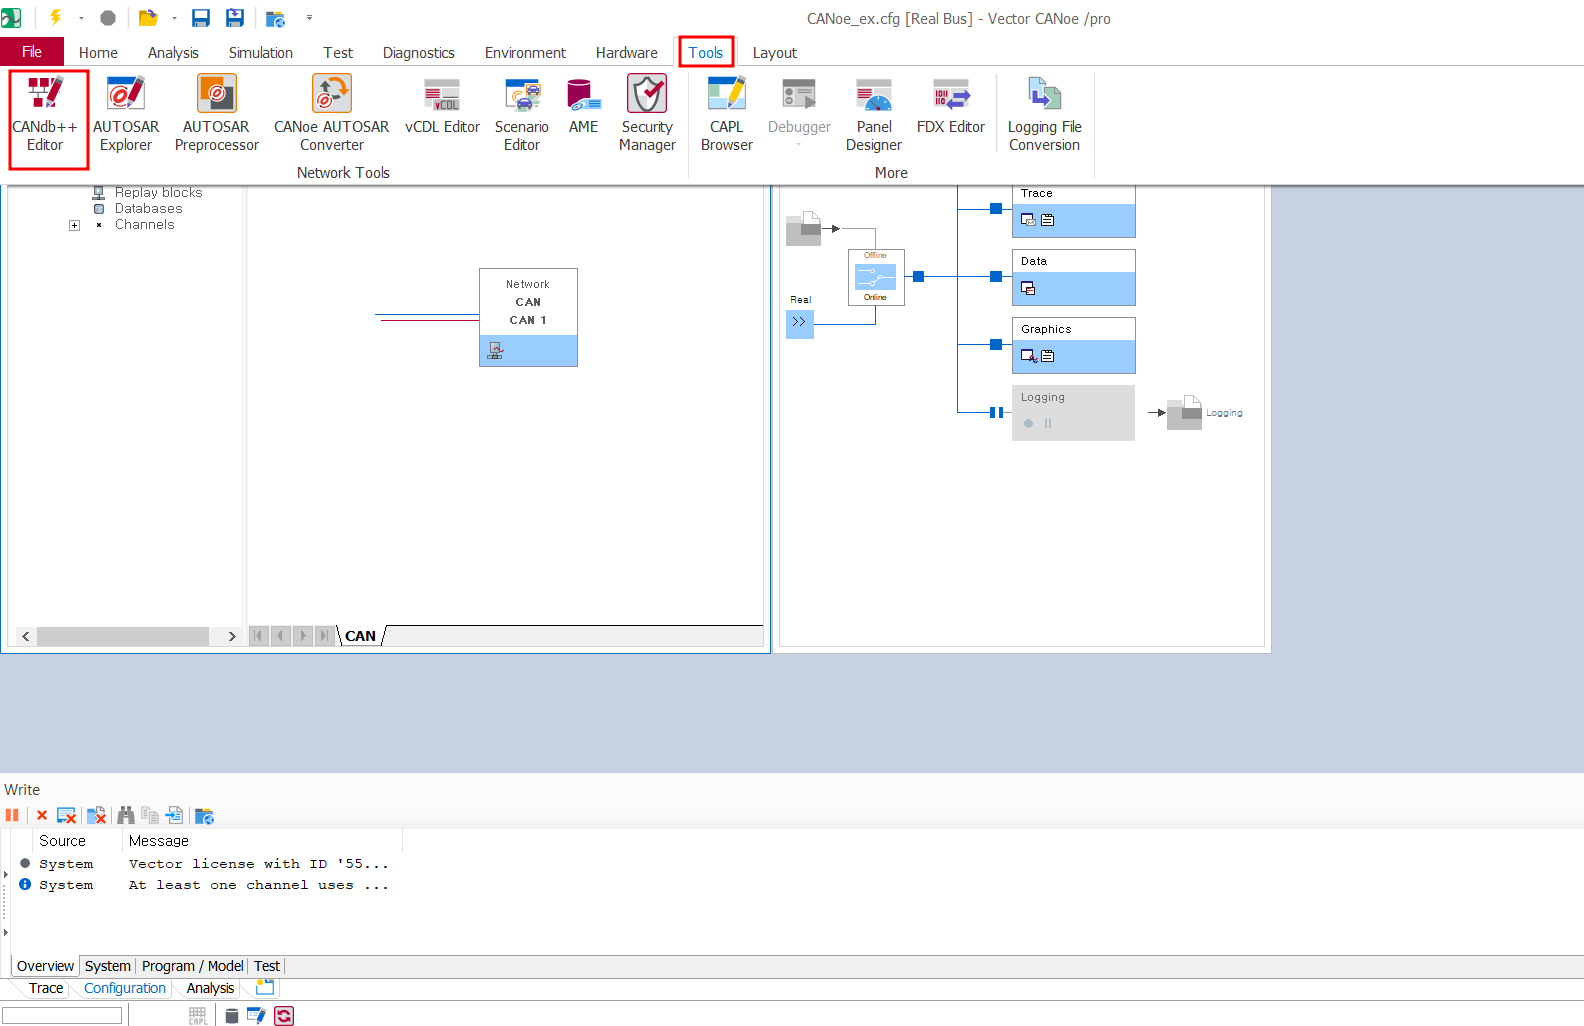Open Customize Quick Access Toolbar dropdown
This screenshot has height=1026, width=1584.
point(309,18)
